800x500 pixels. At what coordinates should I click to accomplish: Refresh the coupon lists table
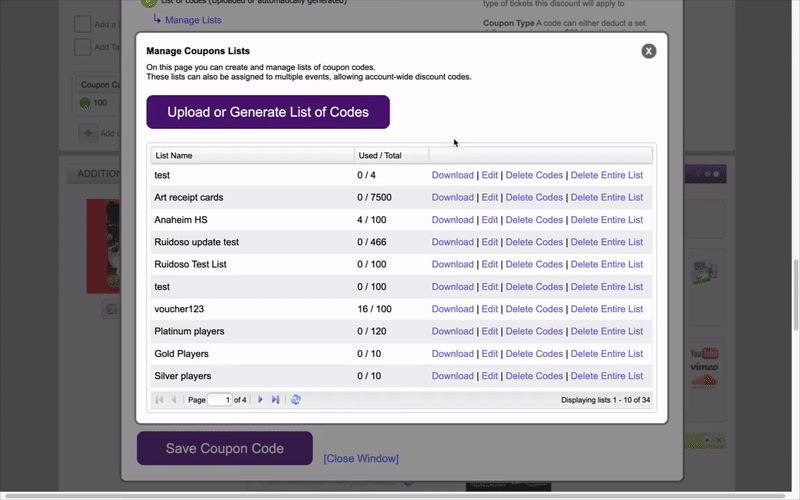click(295, 399)
